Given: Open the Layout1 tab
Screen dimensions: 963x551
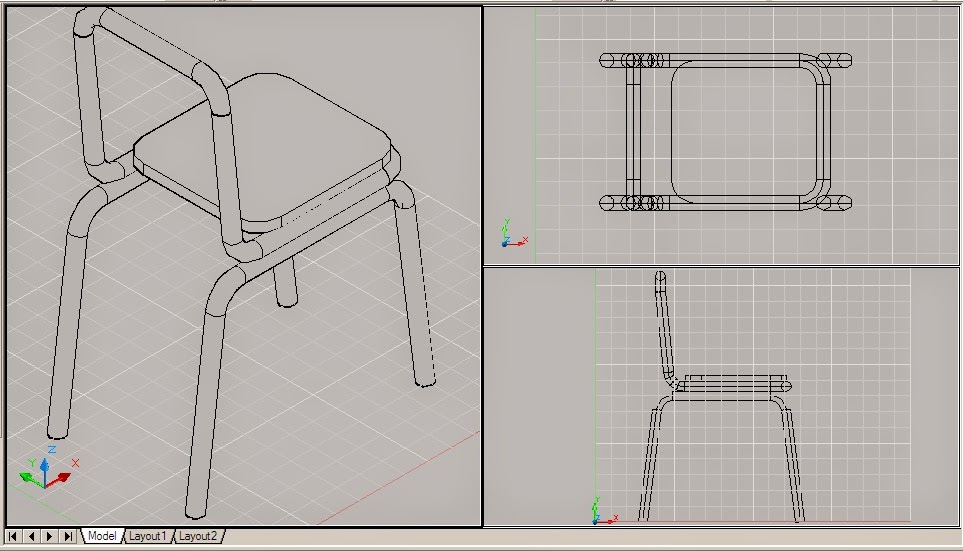Looking at the screenshot, I should [147, 536].
